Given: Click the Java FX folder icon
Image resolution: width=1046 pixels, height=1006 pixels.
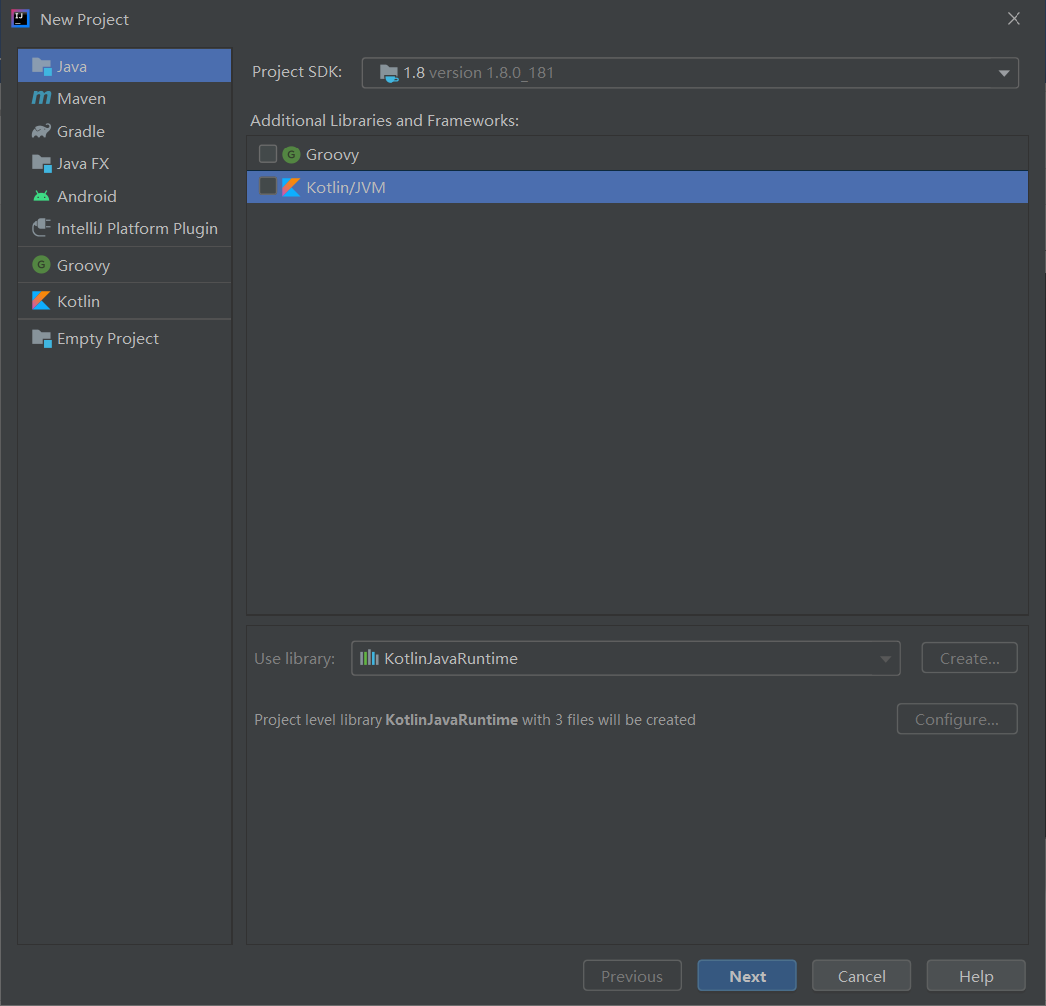Looking at the screenshot, I should pyautogui.click(x=41, y=163).
